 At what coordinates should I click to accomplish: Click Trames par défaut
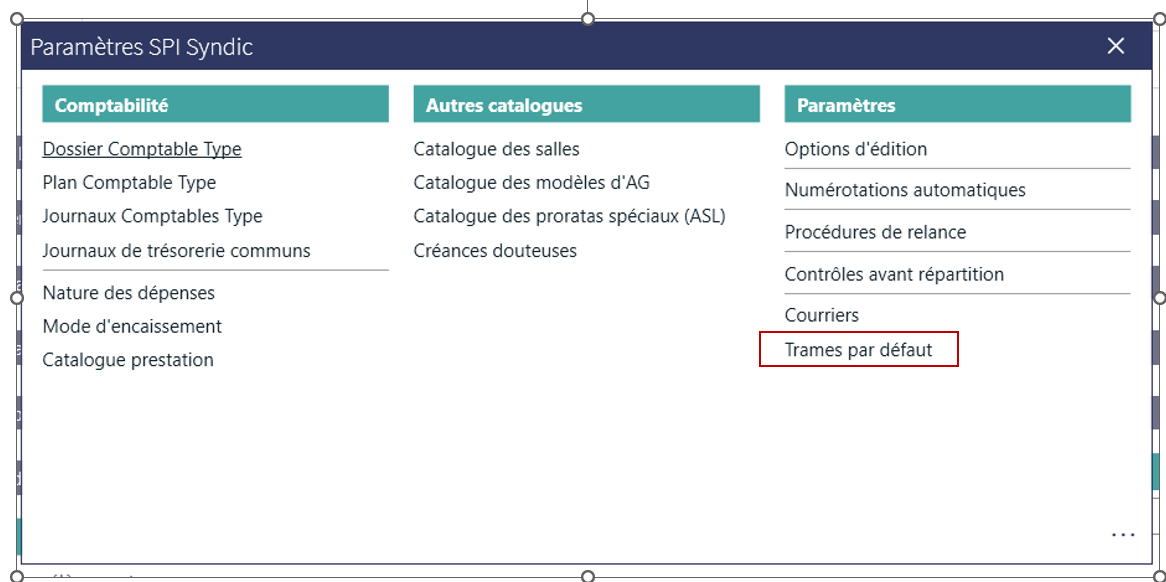pyautogui.click(x=858, y=350)
